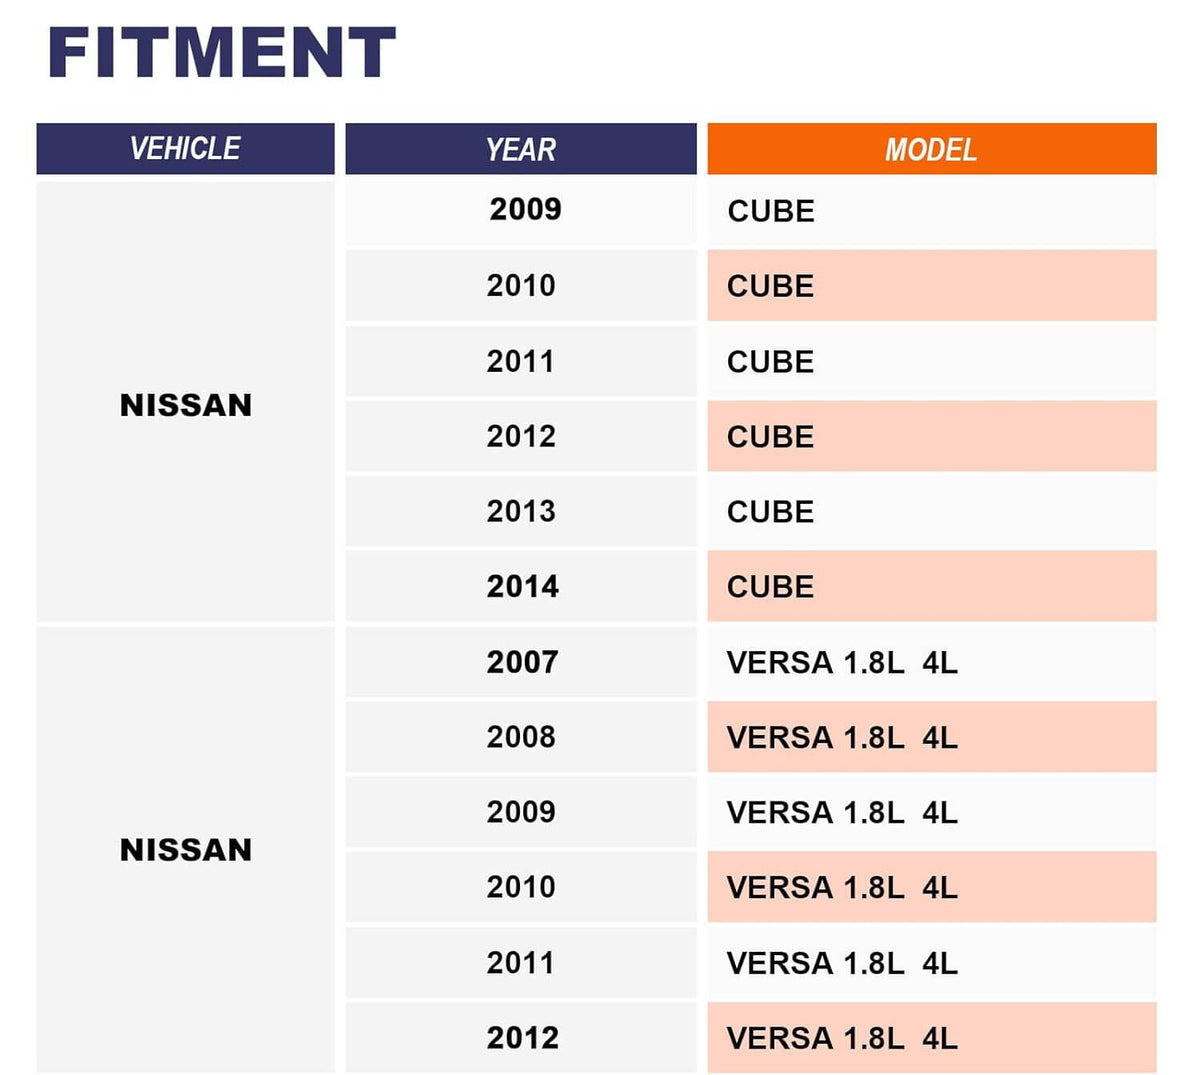
Task: Click the FITMENT title heading
Action: [221, 53]
